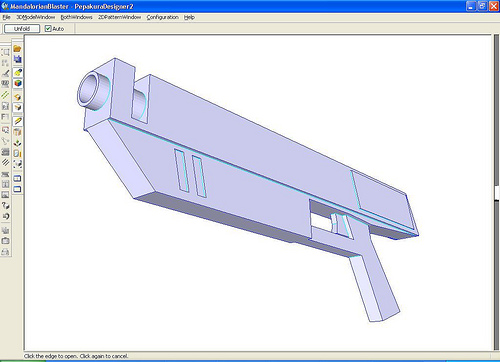Select the dashed rectangle selection tool

pos(5,52)
